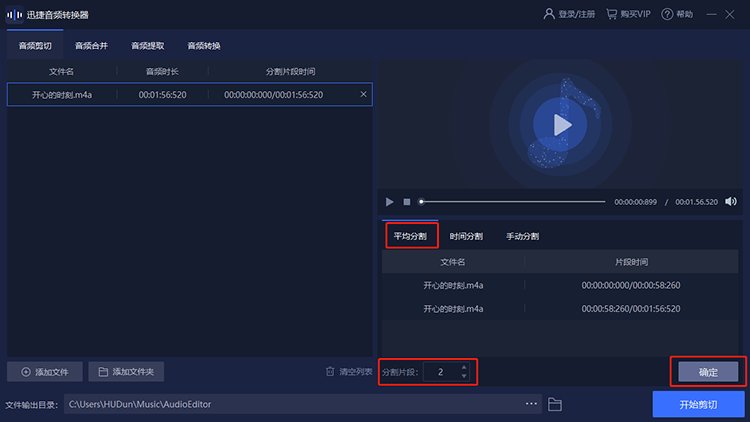The height and width of the screenshot is (422, 750).
Task: Switch to the 音频合并 tab
Action: (91, 45)
